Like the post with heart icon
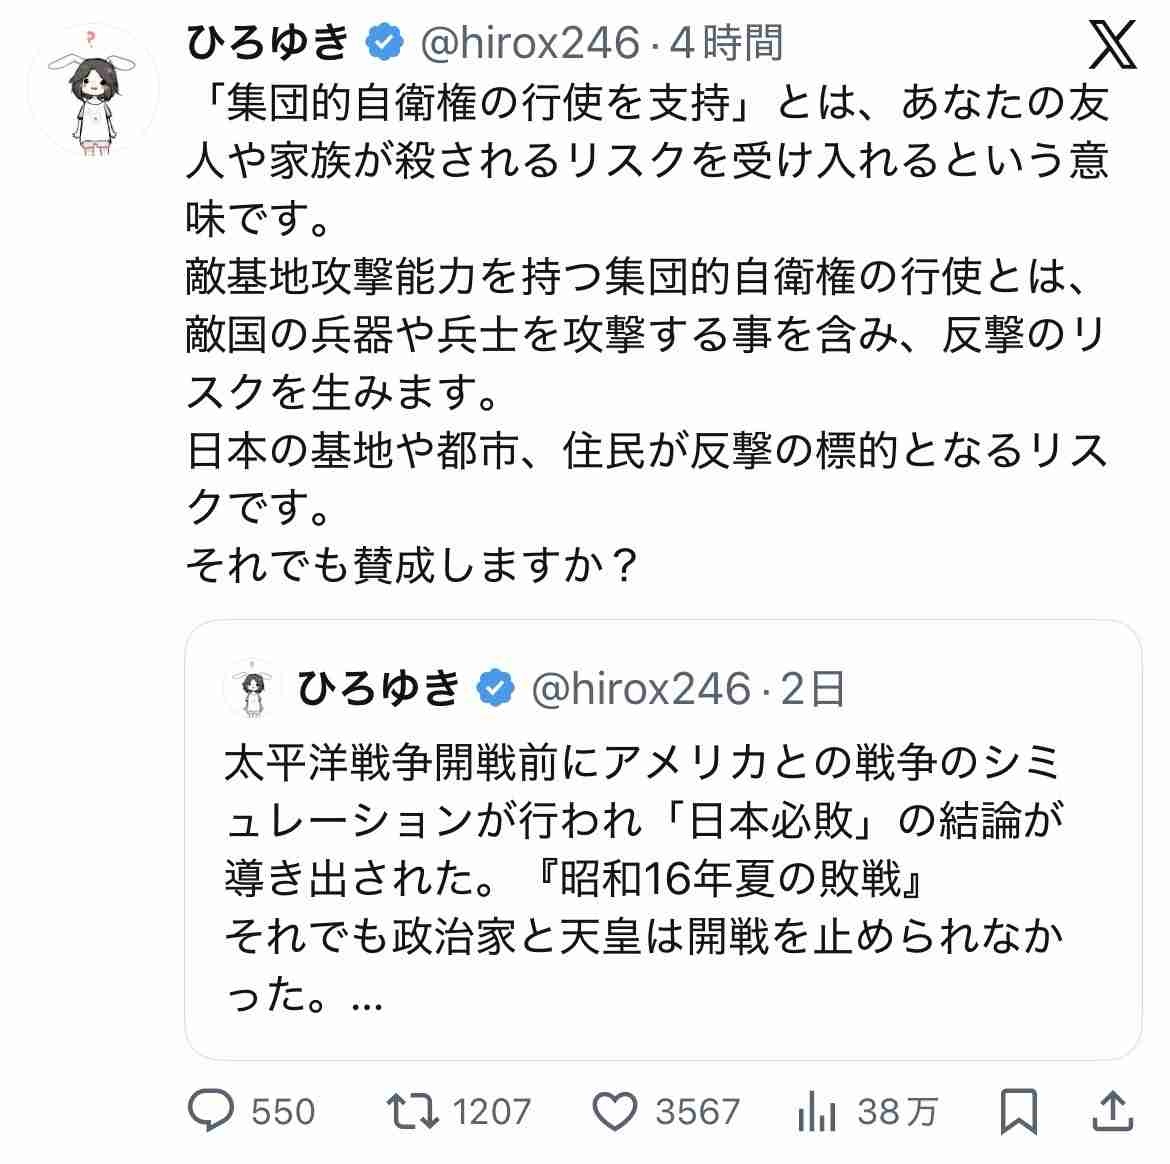This screenshot has height=1164, width=1170. tap(615, 1111)
